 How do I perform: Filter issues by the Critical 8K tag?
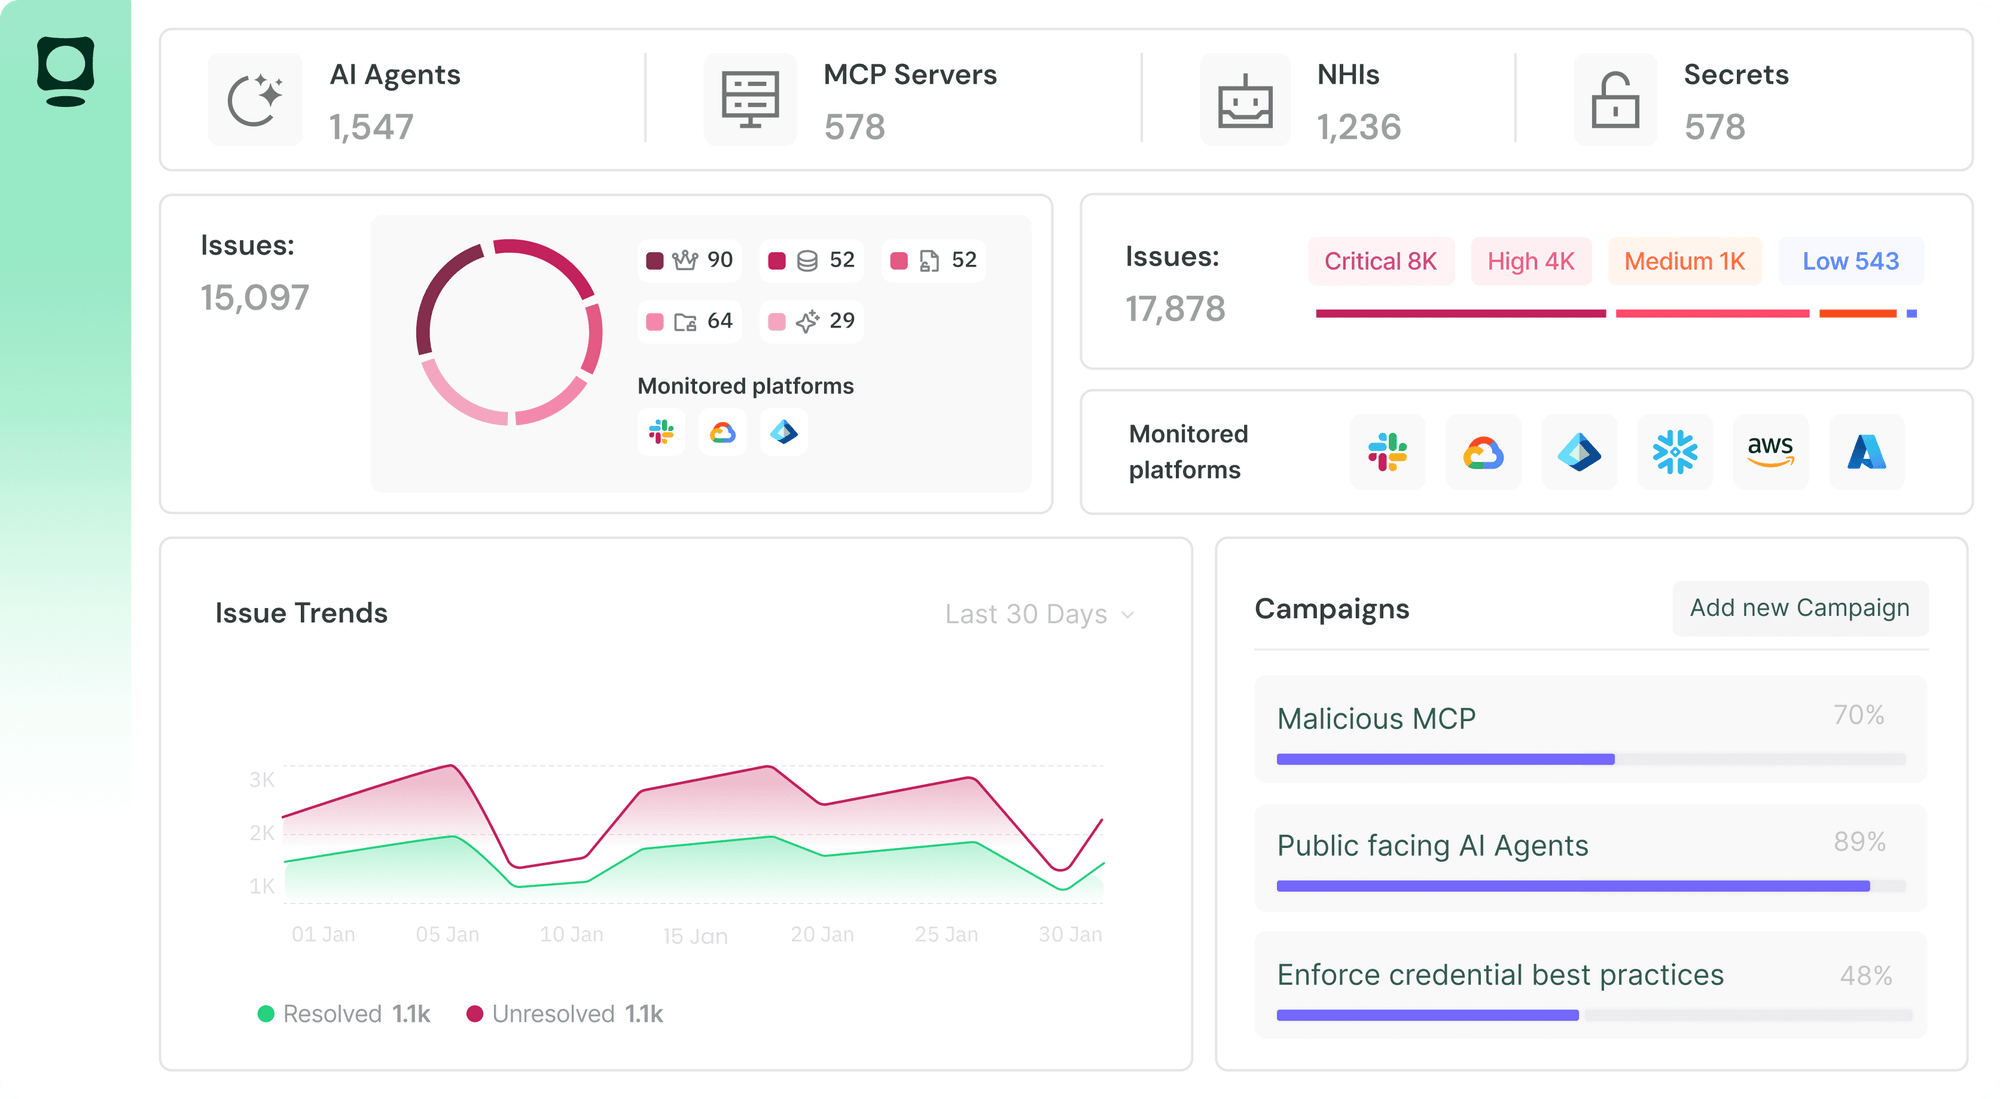coord(1380,261)
